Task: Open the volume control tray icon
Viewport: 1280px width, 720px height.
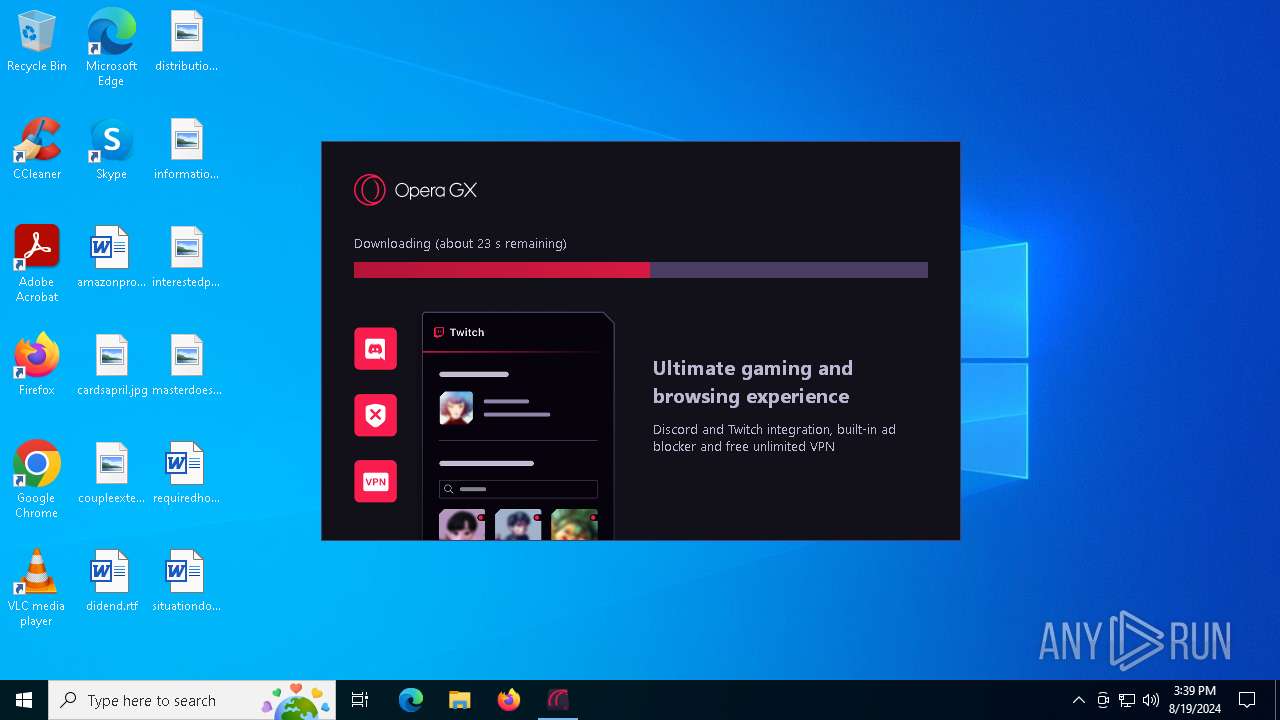Action: click(x=1151, y=700)
